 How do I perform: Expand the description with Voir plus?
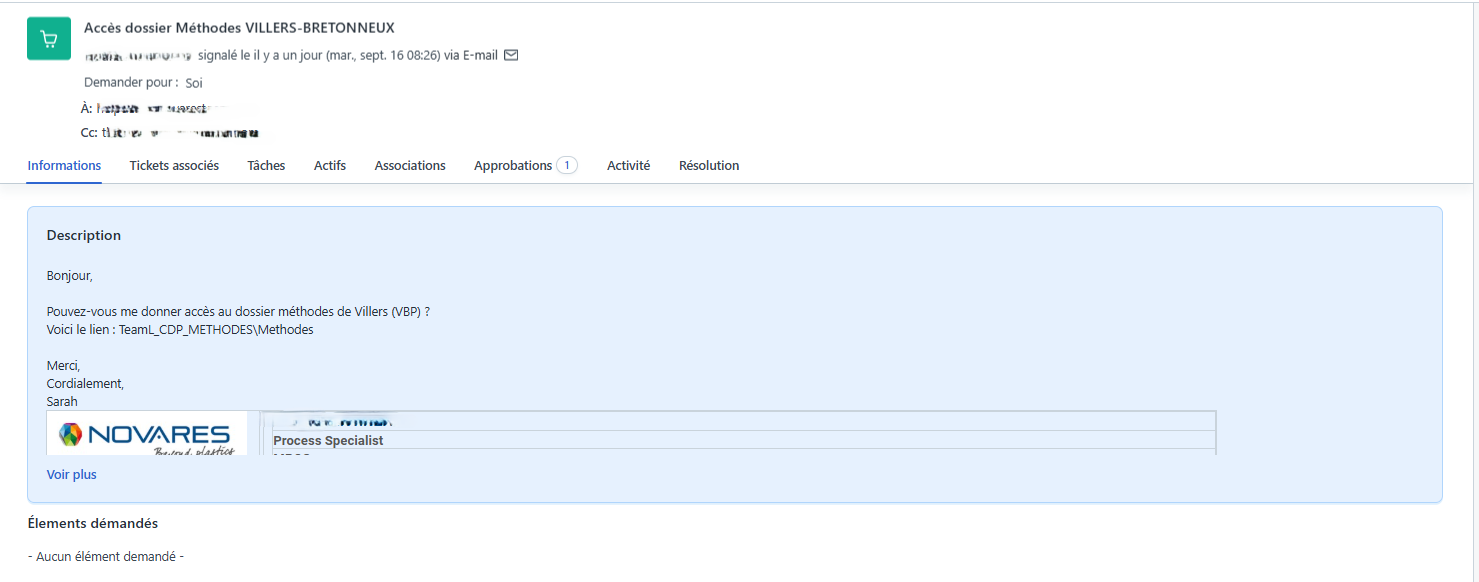point(71,473)
